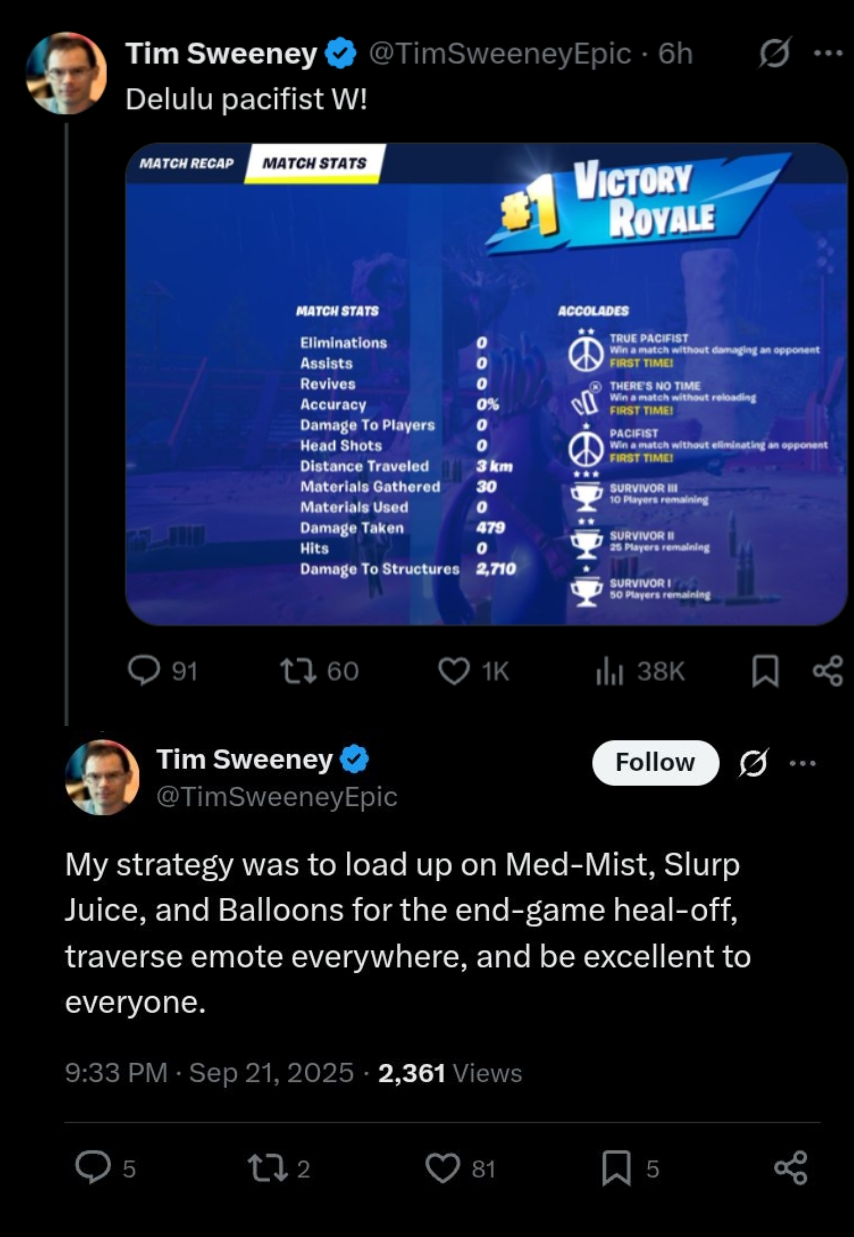This screenshot has height=1237, width=854.
Task: Share the top tweet via share icon
Action: point(827,671)
